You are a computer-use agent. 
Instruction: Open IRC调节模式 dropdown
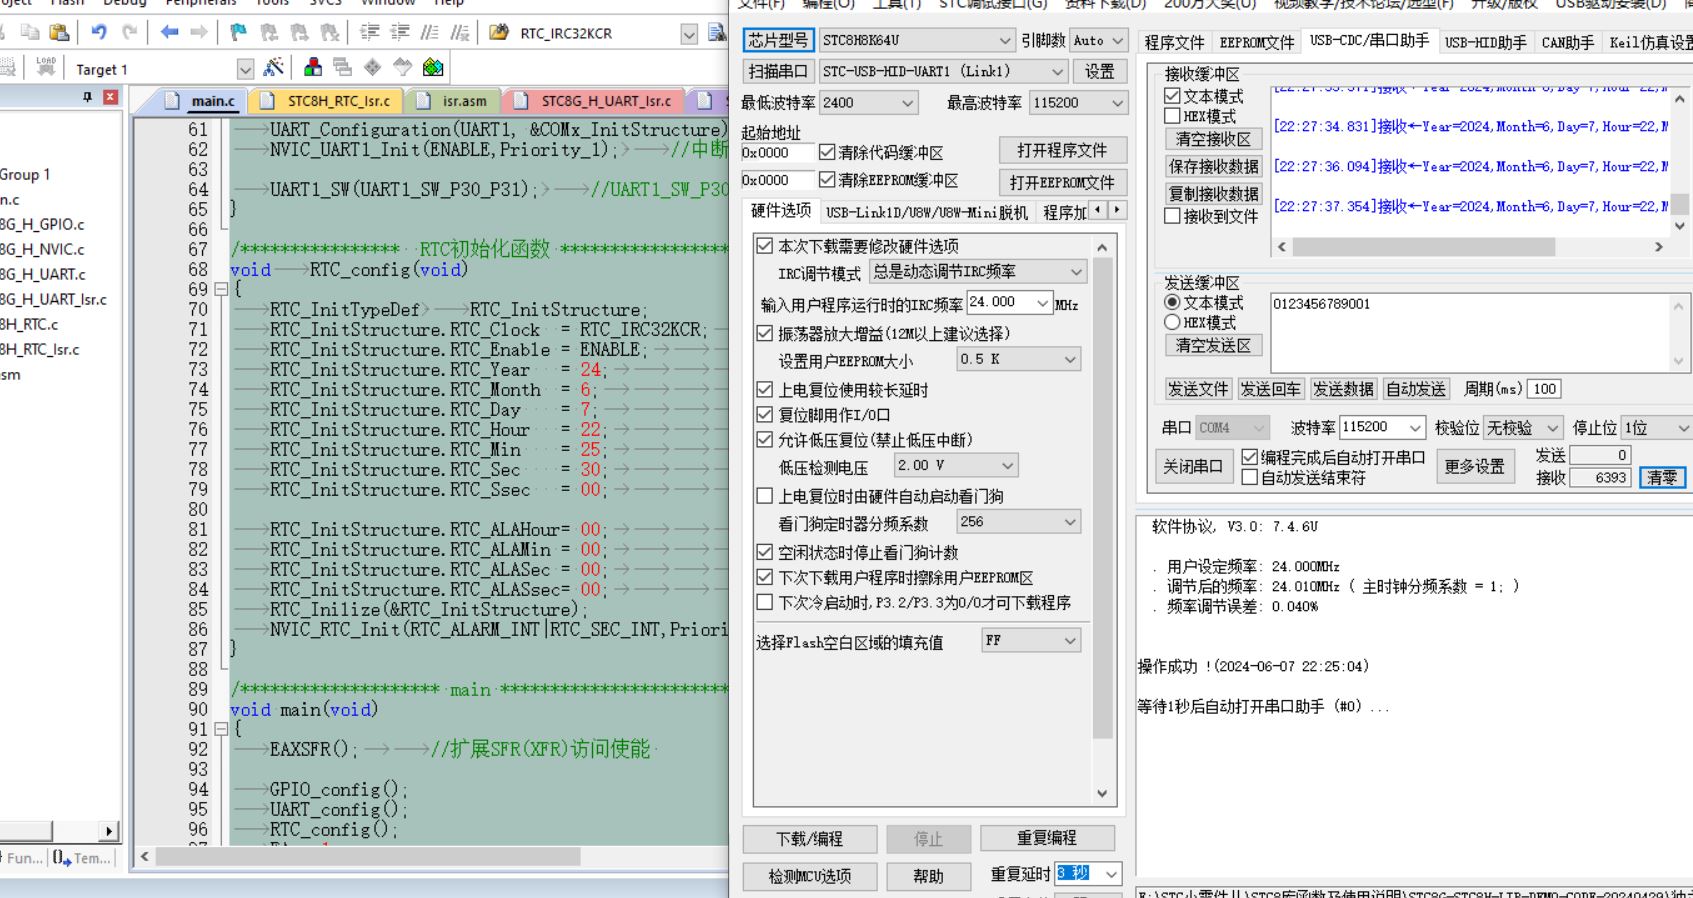pos(977,272)
